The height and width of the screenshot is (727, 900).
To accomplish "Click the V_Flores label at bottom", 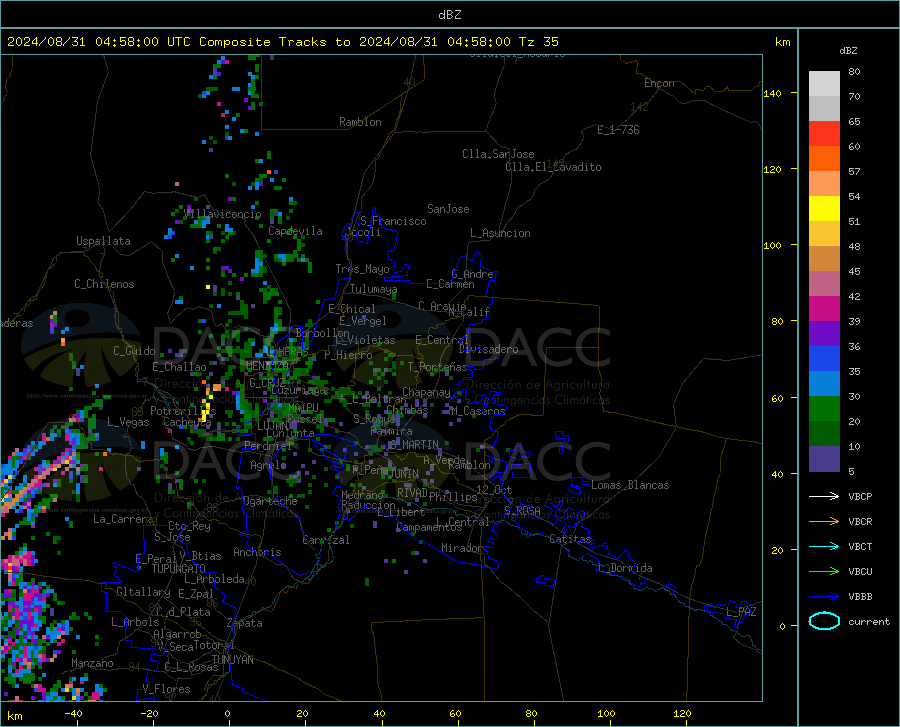I will (x=166, y=689).
